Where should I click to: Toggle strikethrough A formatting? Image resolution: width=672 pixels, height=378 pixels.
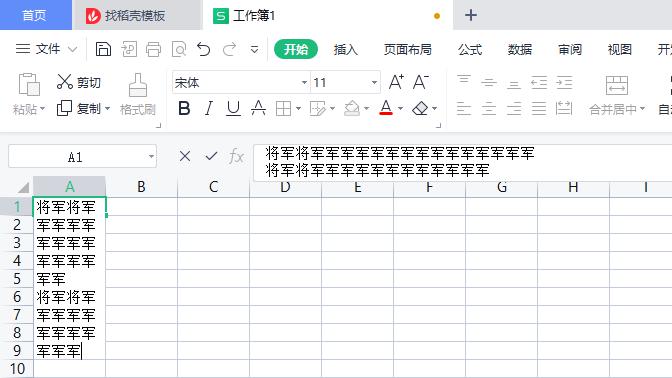tap(258, 108)
